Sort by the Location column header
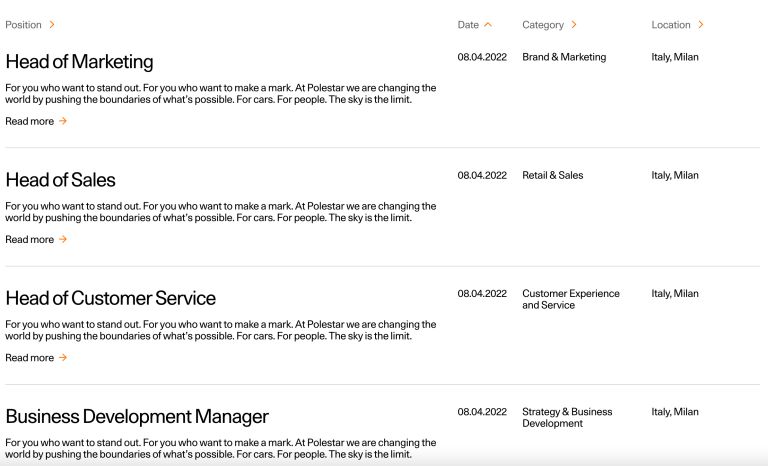768x466 pixels. point(671,25)
